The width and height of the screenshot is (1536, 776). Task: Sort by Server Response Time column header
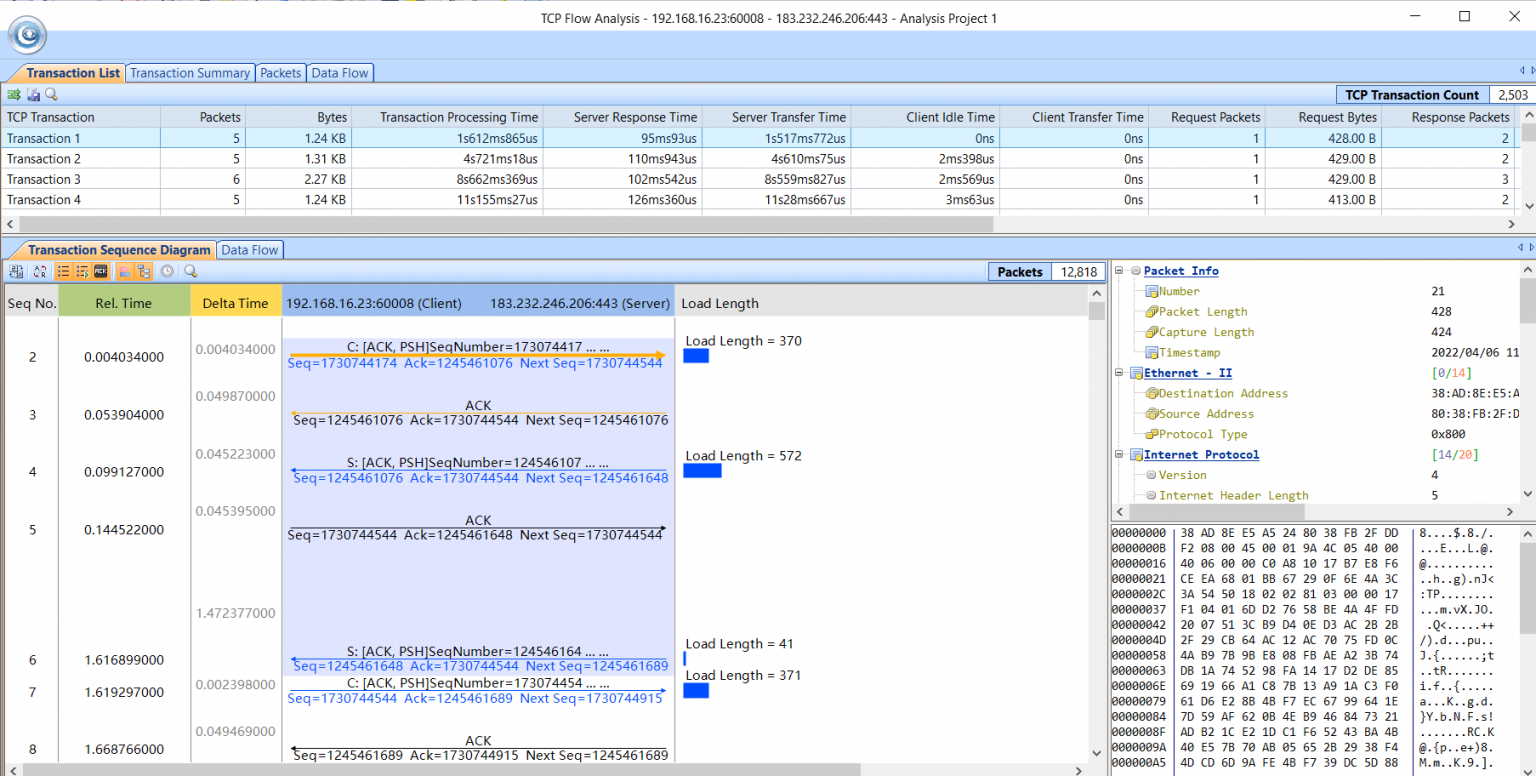pyautogui.click(x=635, y=117)
